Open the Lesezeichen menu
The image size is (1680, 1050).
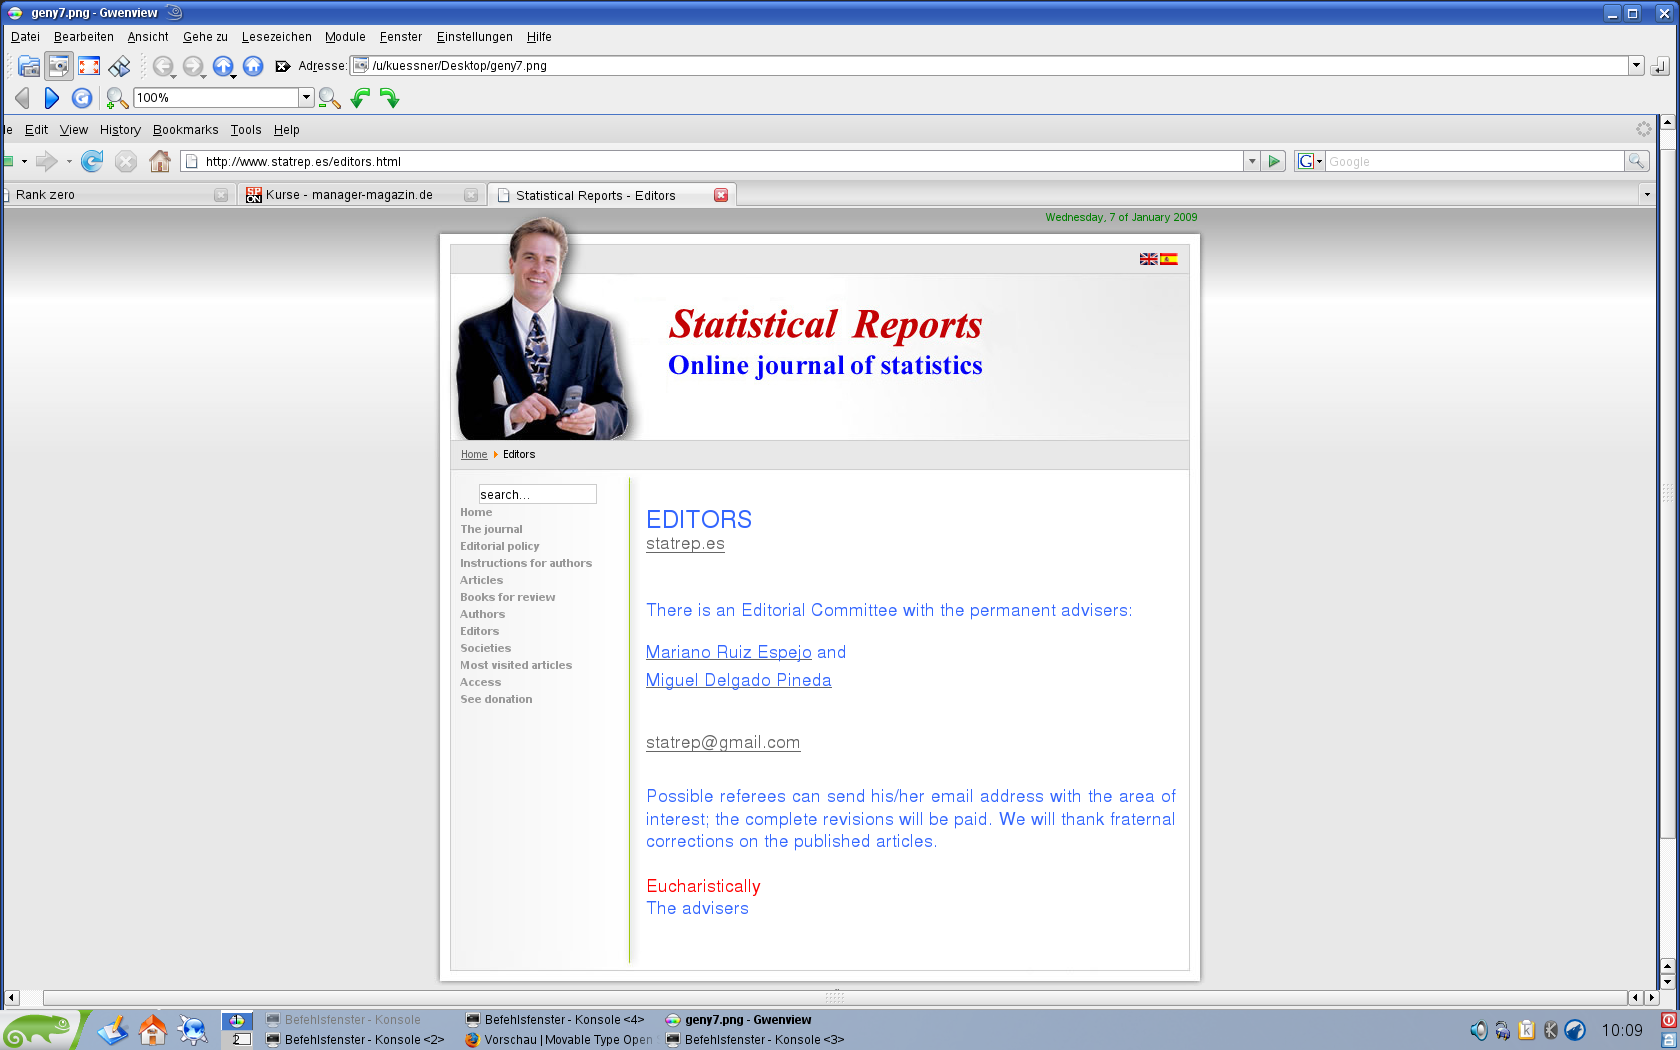[x=276, y=37]
